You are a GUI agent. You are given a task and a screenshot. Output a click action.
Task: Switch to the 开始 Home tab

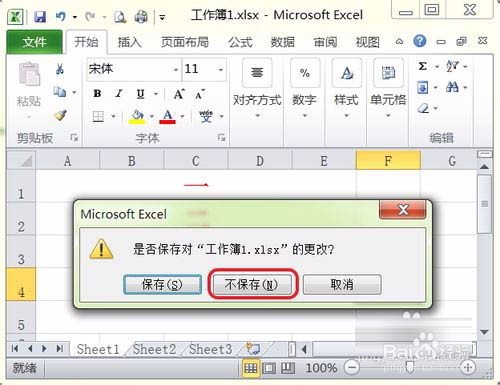pyautogui.click(x=86, y=42)
